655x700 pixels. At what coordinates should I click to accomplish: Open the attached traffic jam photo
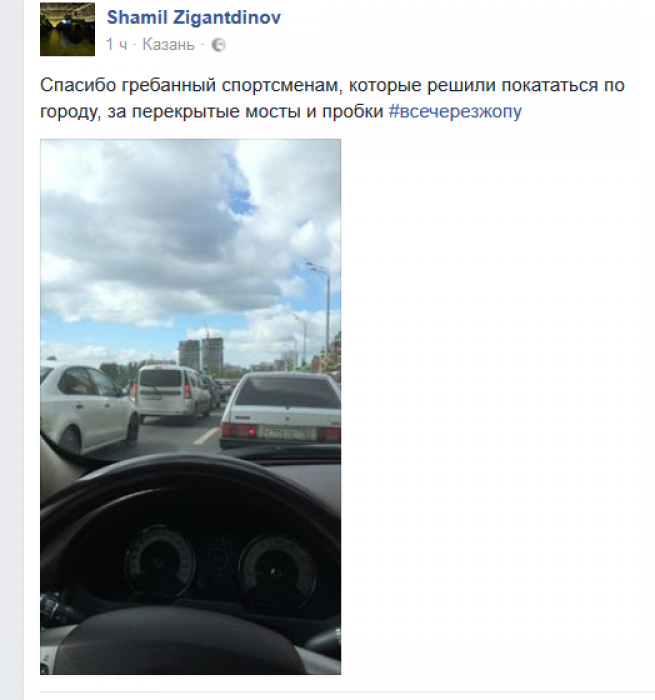pos(191,407)
